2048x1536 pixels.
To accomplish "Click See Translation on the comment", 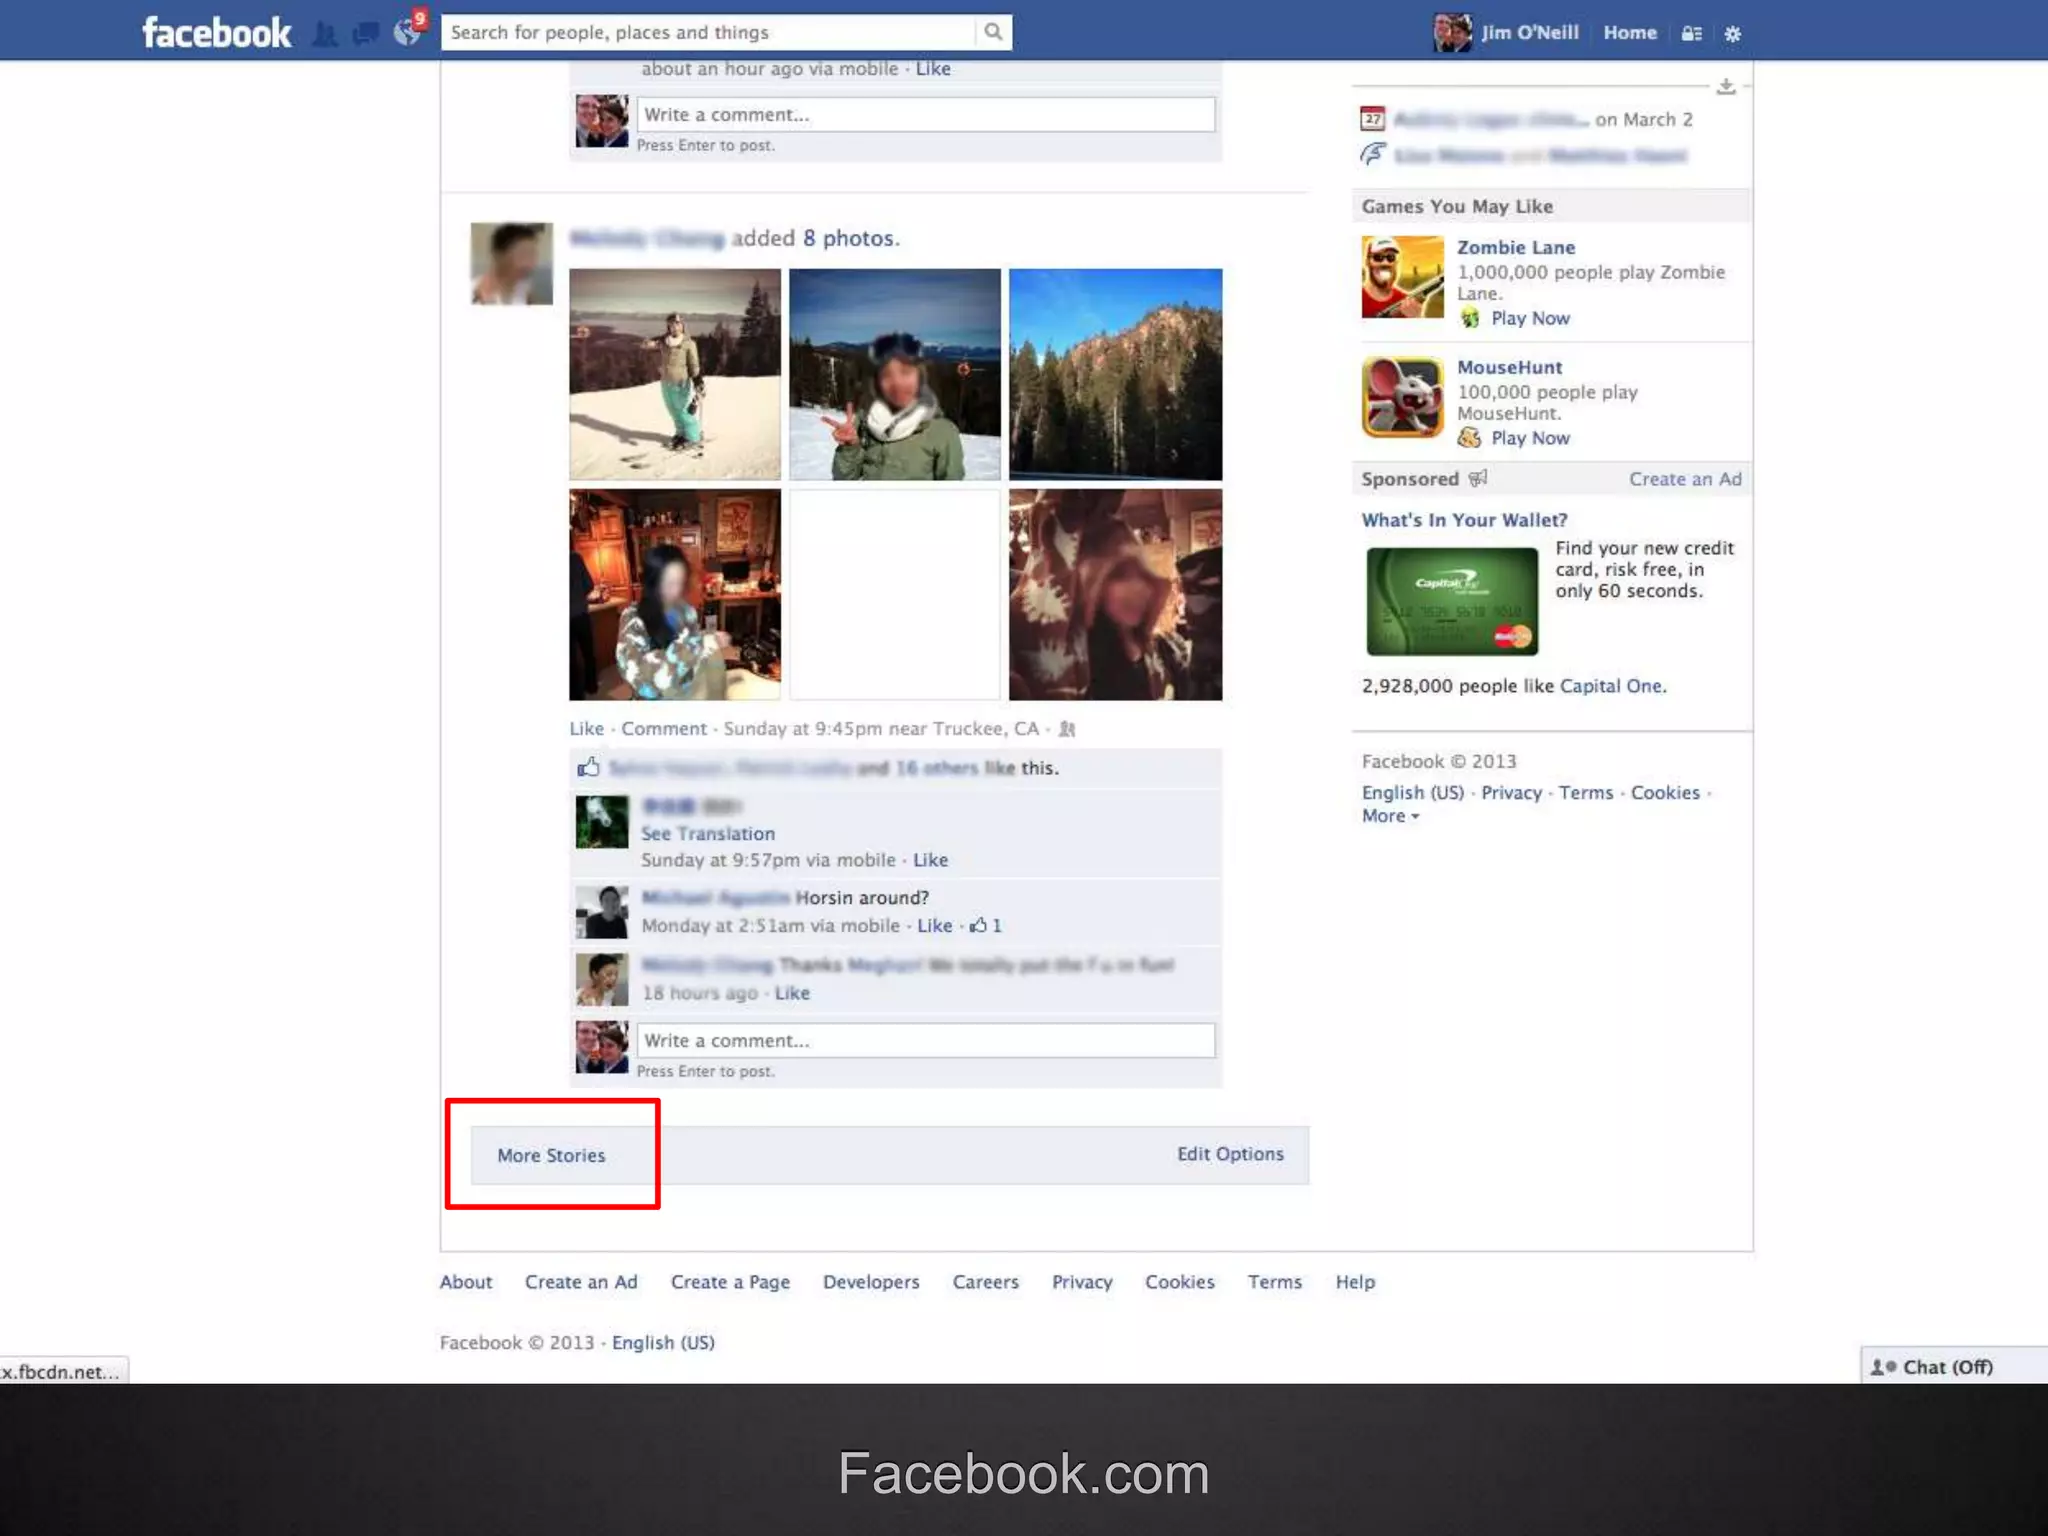I will 708,833.
